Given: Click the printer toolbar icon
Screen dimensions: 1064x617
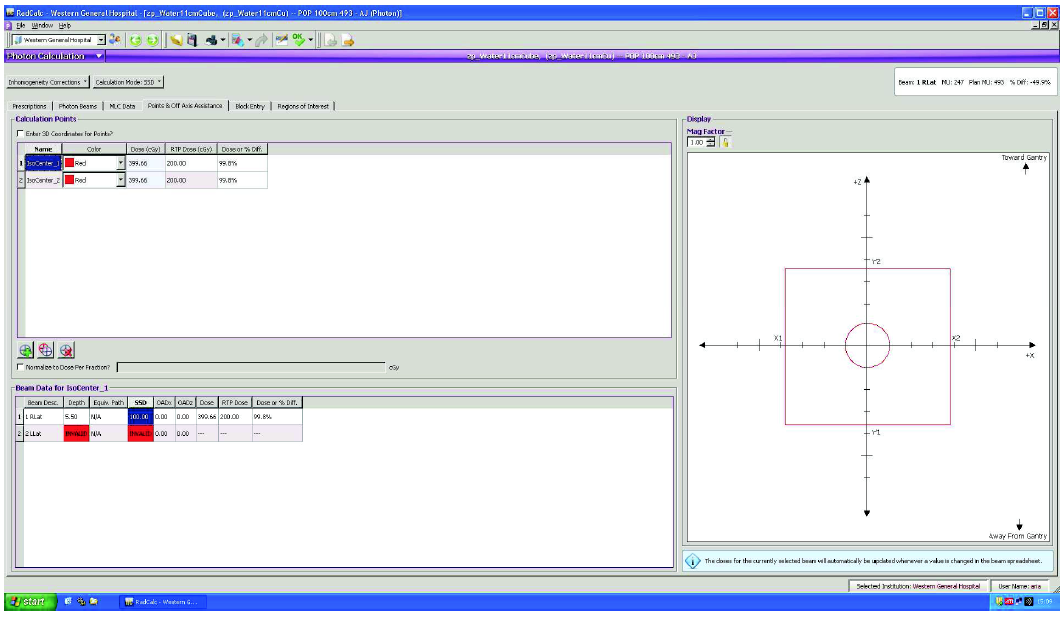Looking at the screenshot, I should coord(212,41).
